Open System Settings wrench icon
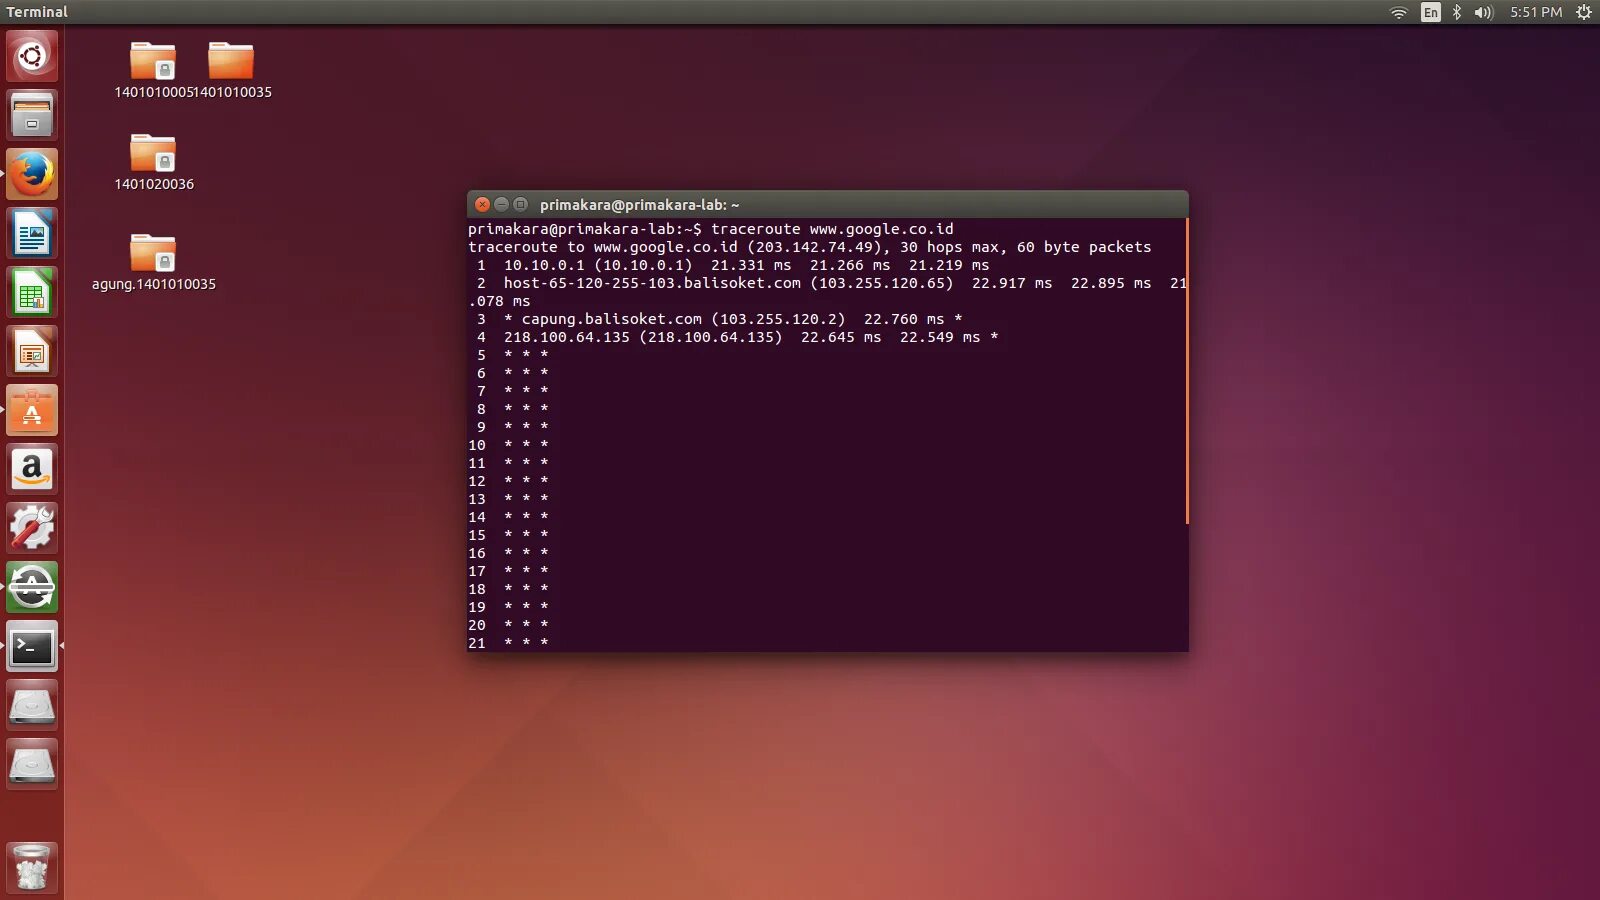Image resolution: width=1600 pixels, height=900 pixels. [x=32, y=529]
